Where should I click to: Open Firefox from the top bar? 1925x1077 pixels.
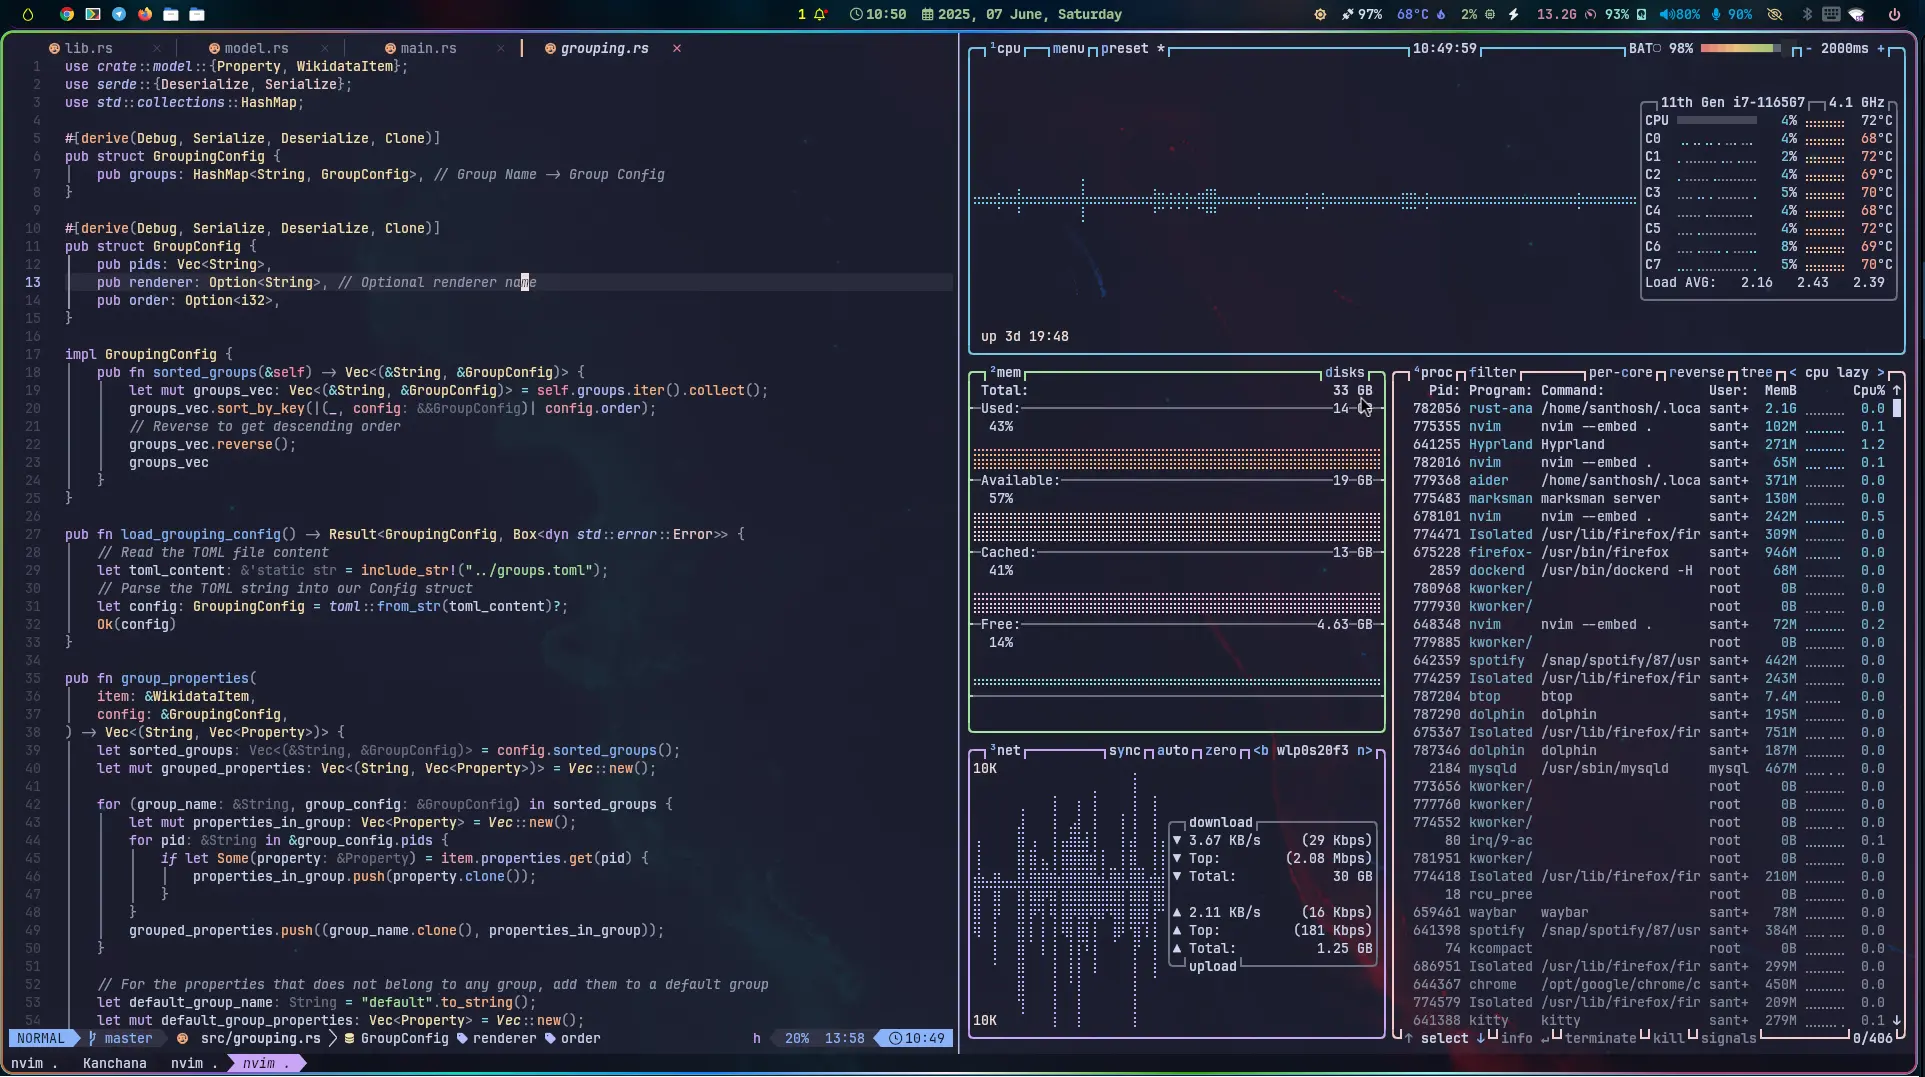(x=145, y=14)
